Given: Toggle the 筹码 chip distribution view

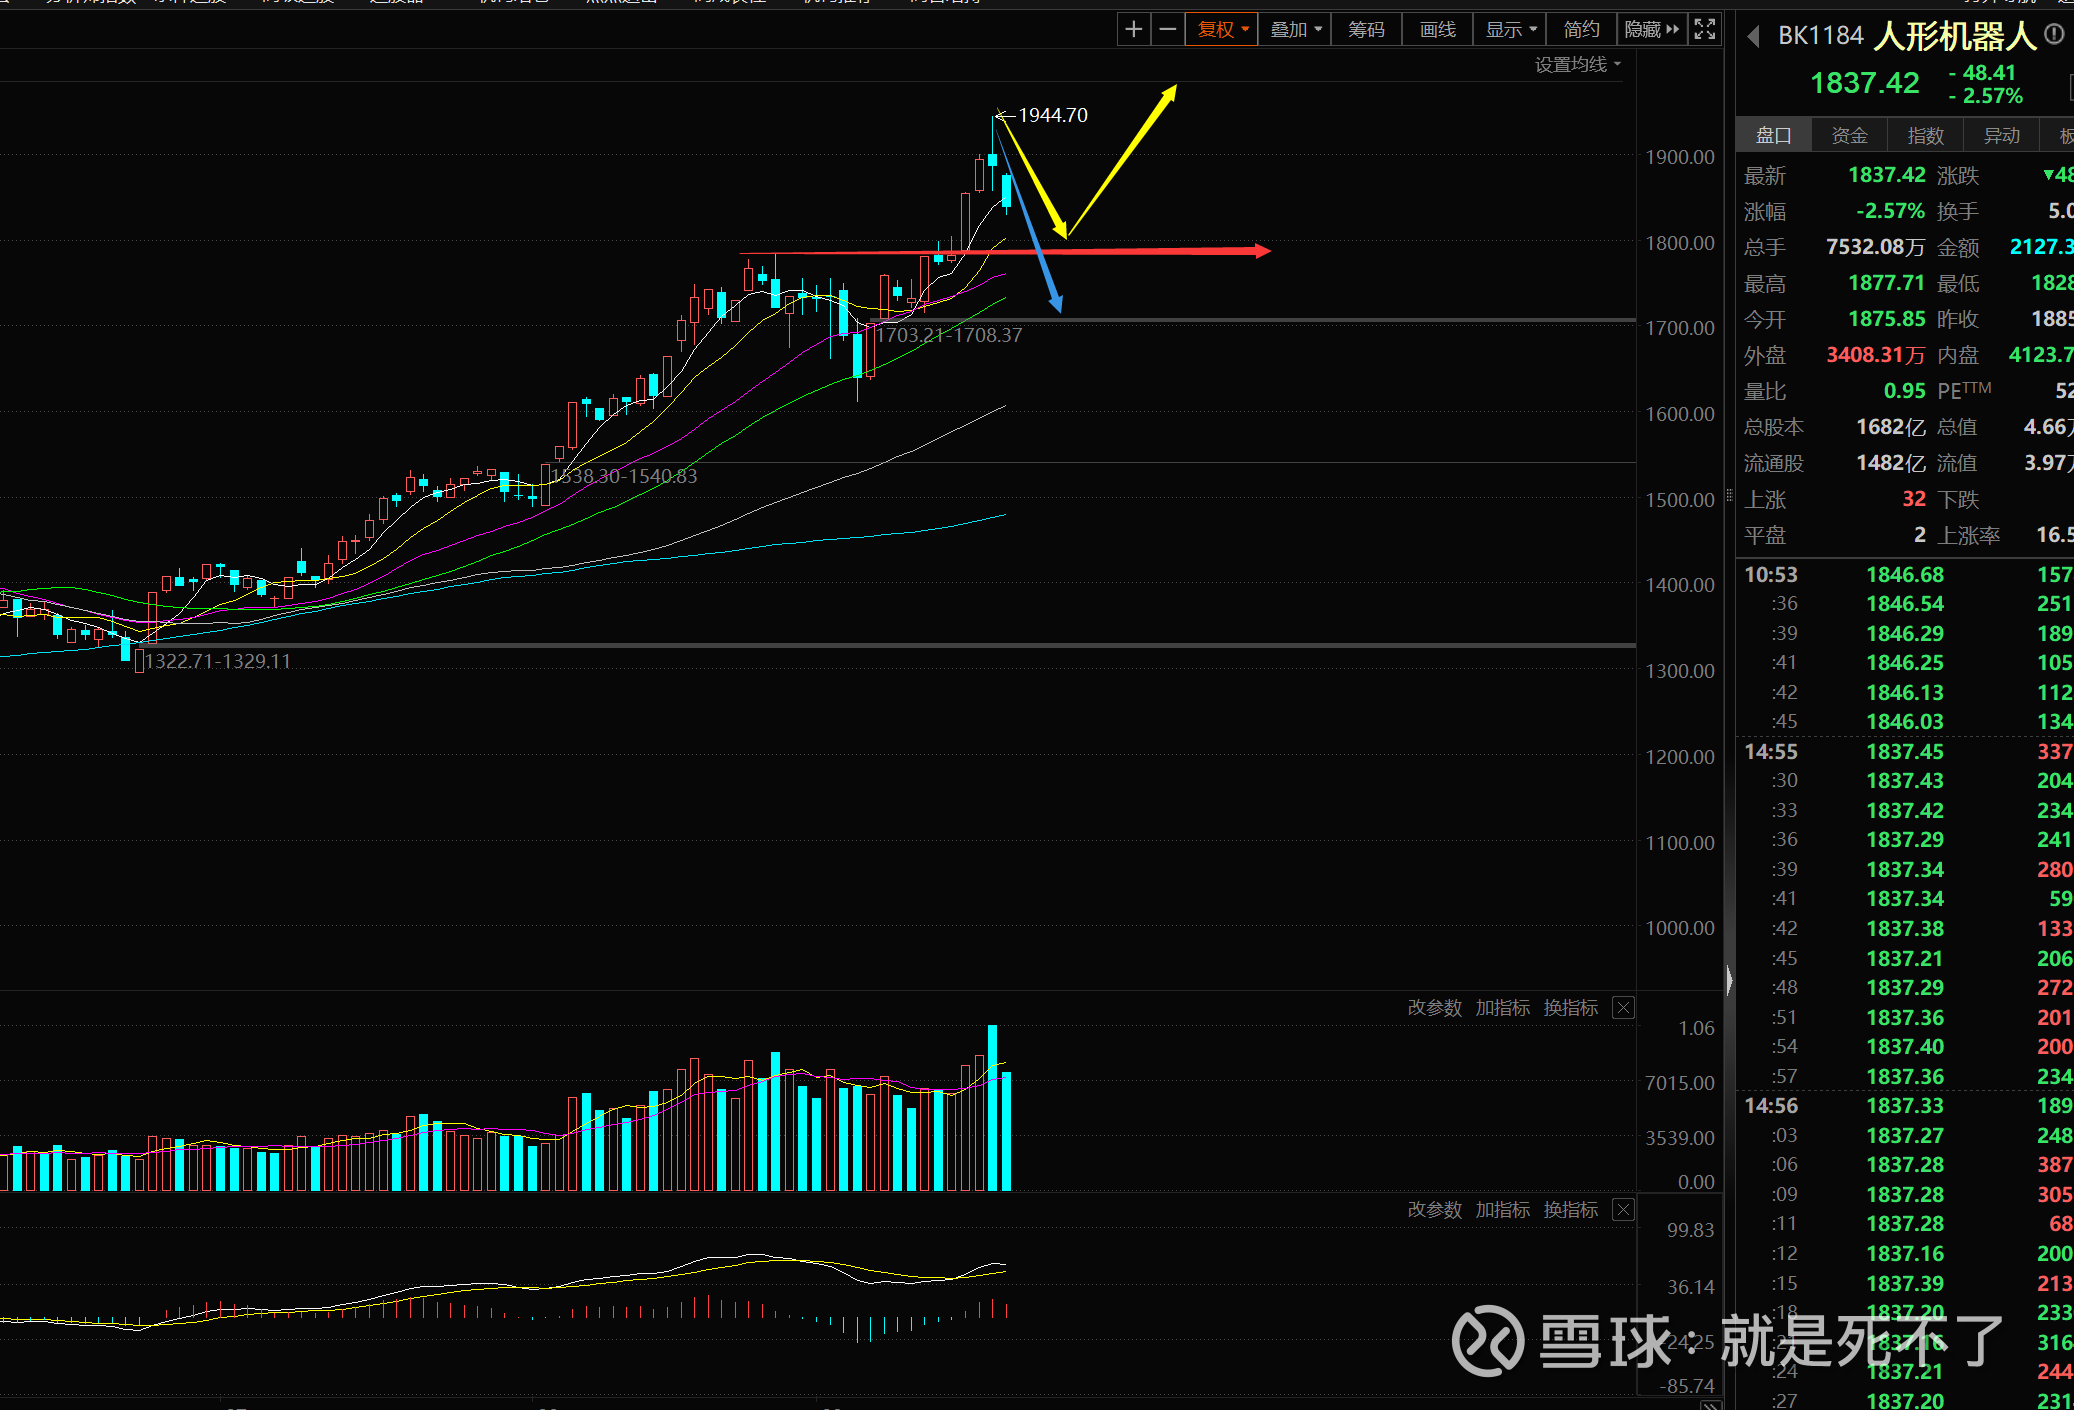Looking at the screenshot, I should tap(1366, 30).
